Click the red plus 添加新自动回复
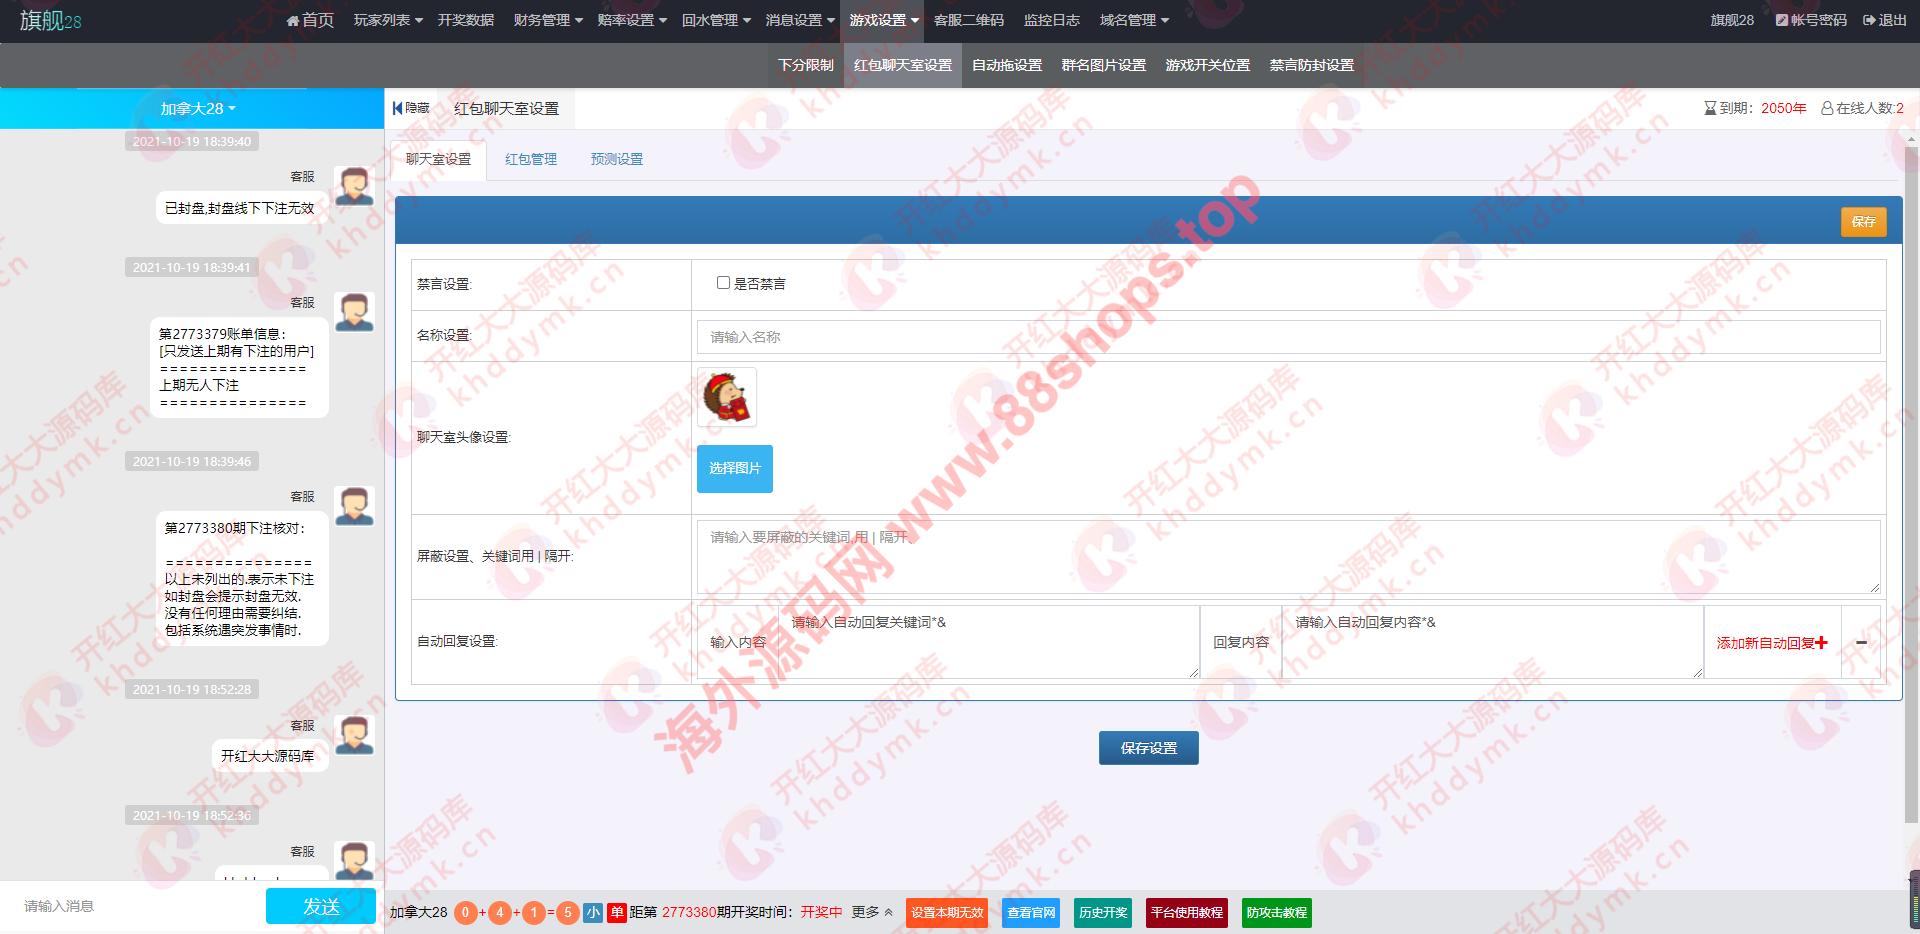This screenshot has height=934, width=1920. click(x=1821, y=643)
